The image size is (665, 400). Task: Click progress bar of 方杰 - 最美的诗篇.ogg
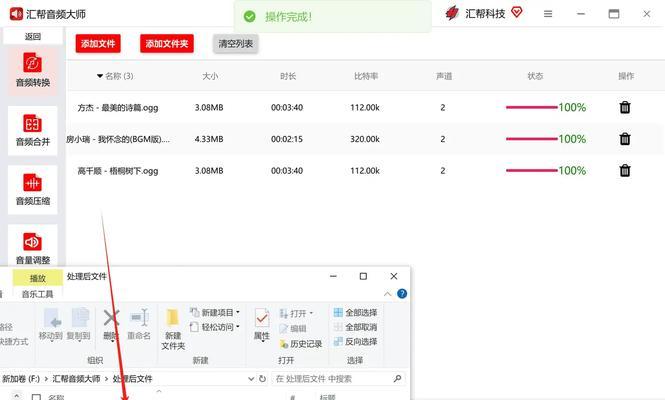531,107
